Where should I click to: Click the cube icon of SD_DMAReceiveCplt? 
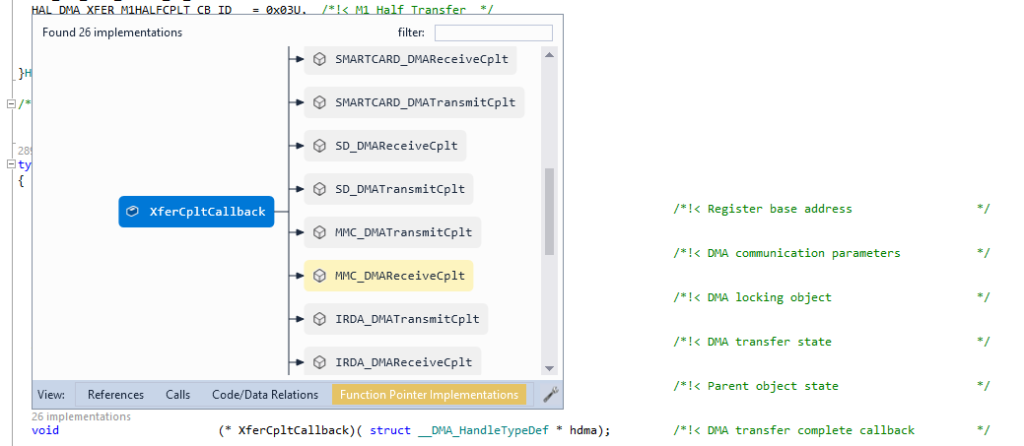point(320,146)
